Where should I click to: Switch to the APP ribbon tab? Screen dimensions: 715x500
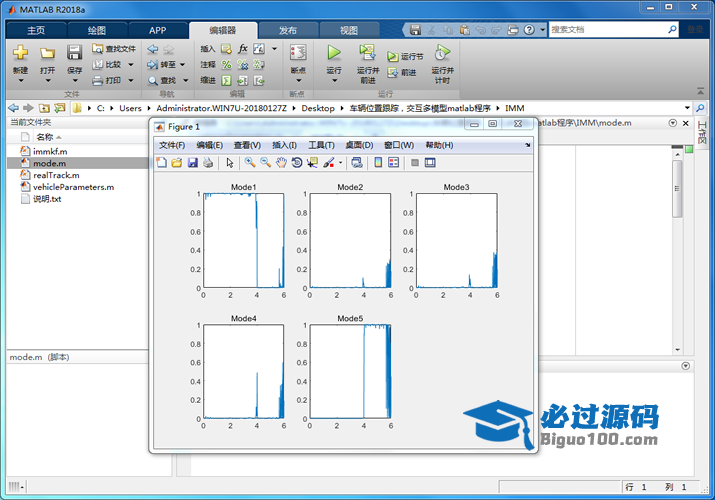tap(157, 31)
